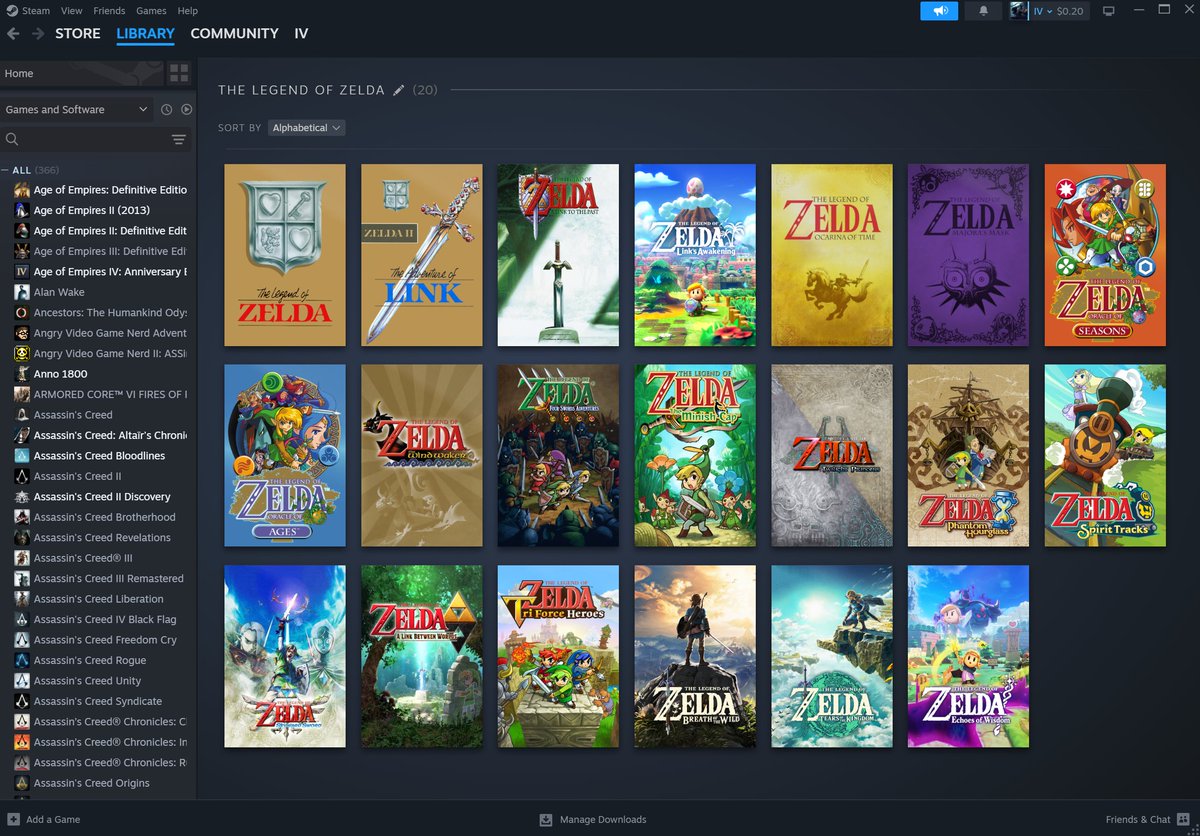The height and width of the screenshot is (836, 1200).
Task: Click Manage Downloads text
Action: (603, 819)
